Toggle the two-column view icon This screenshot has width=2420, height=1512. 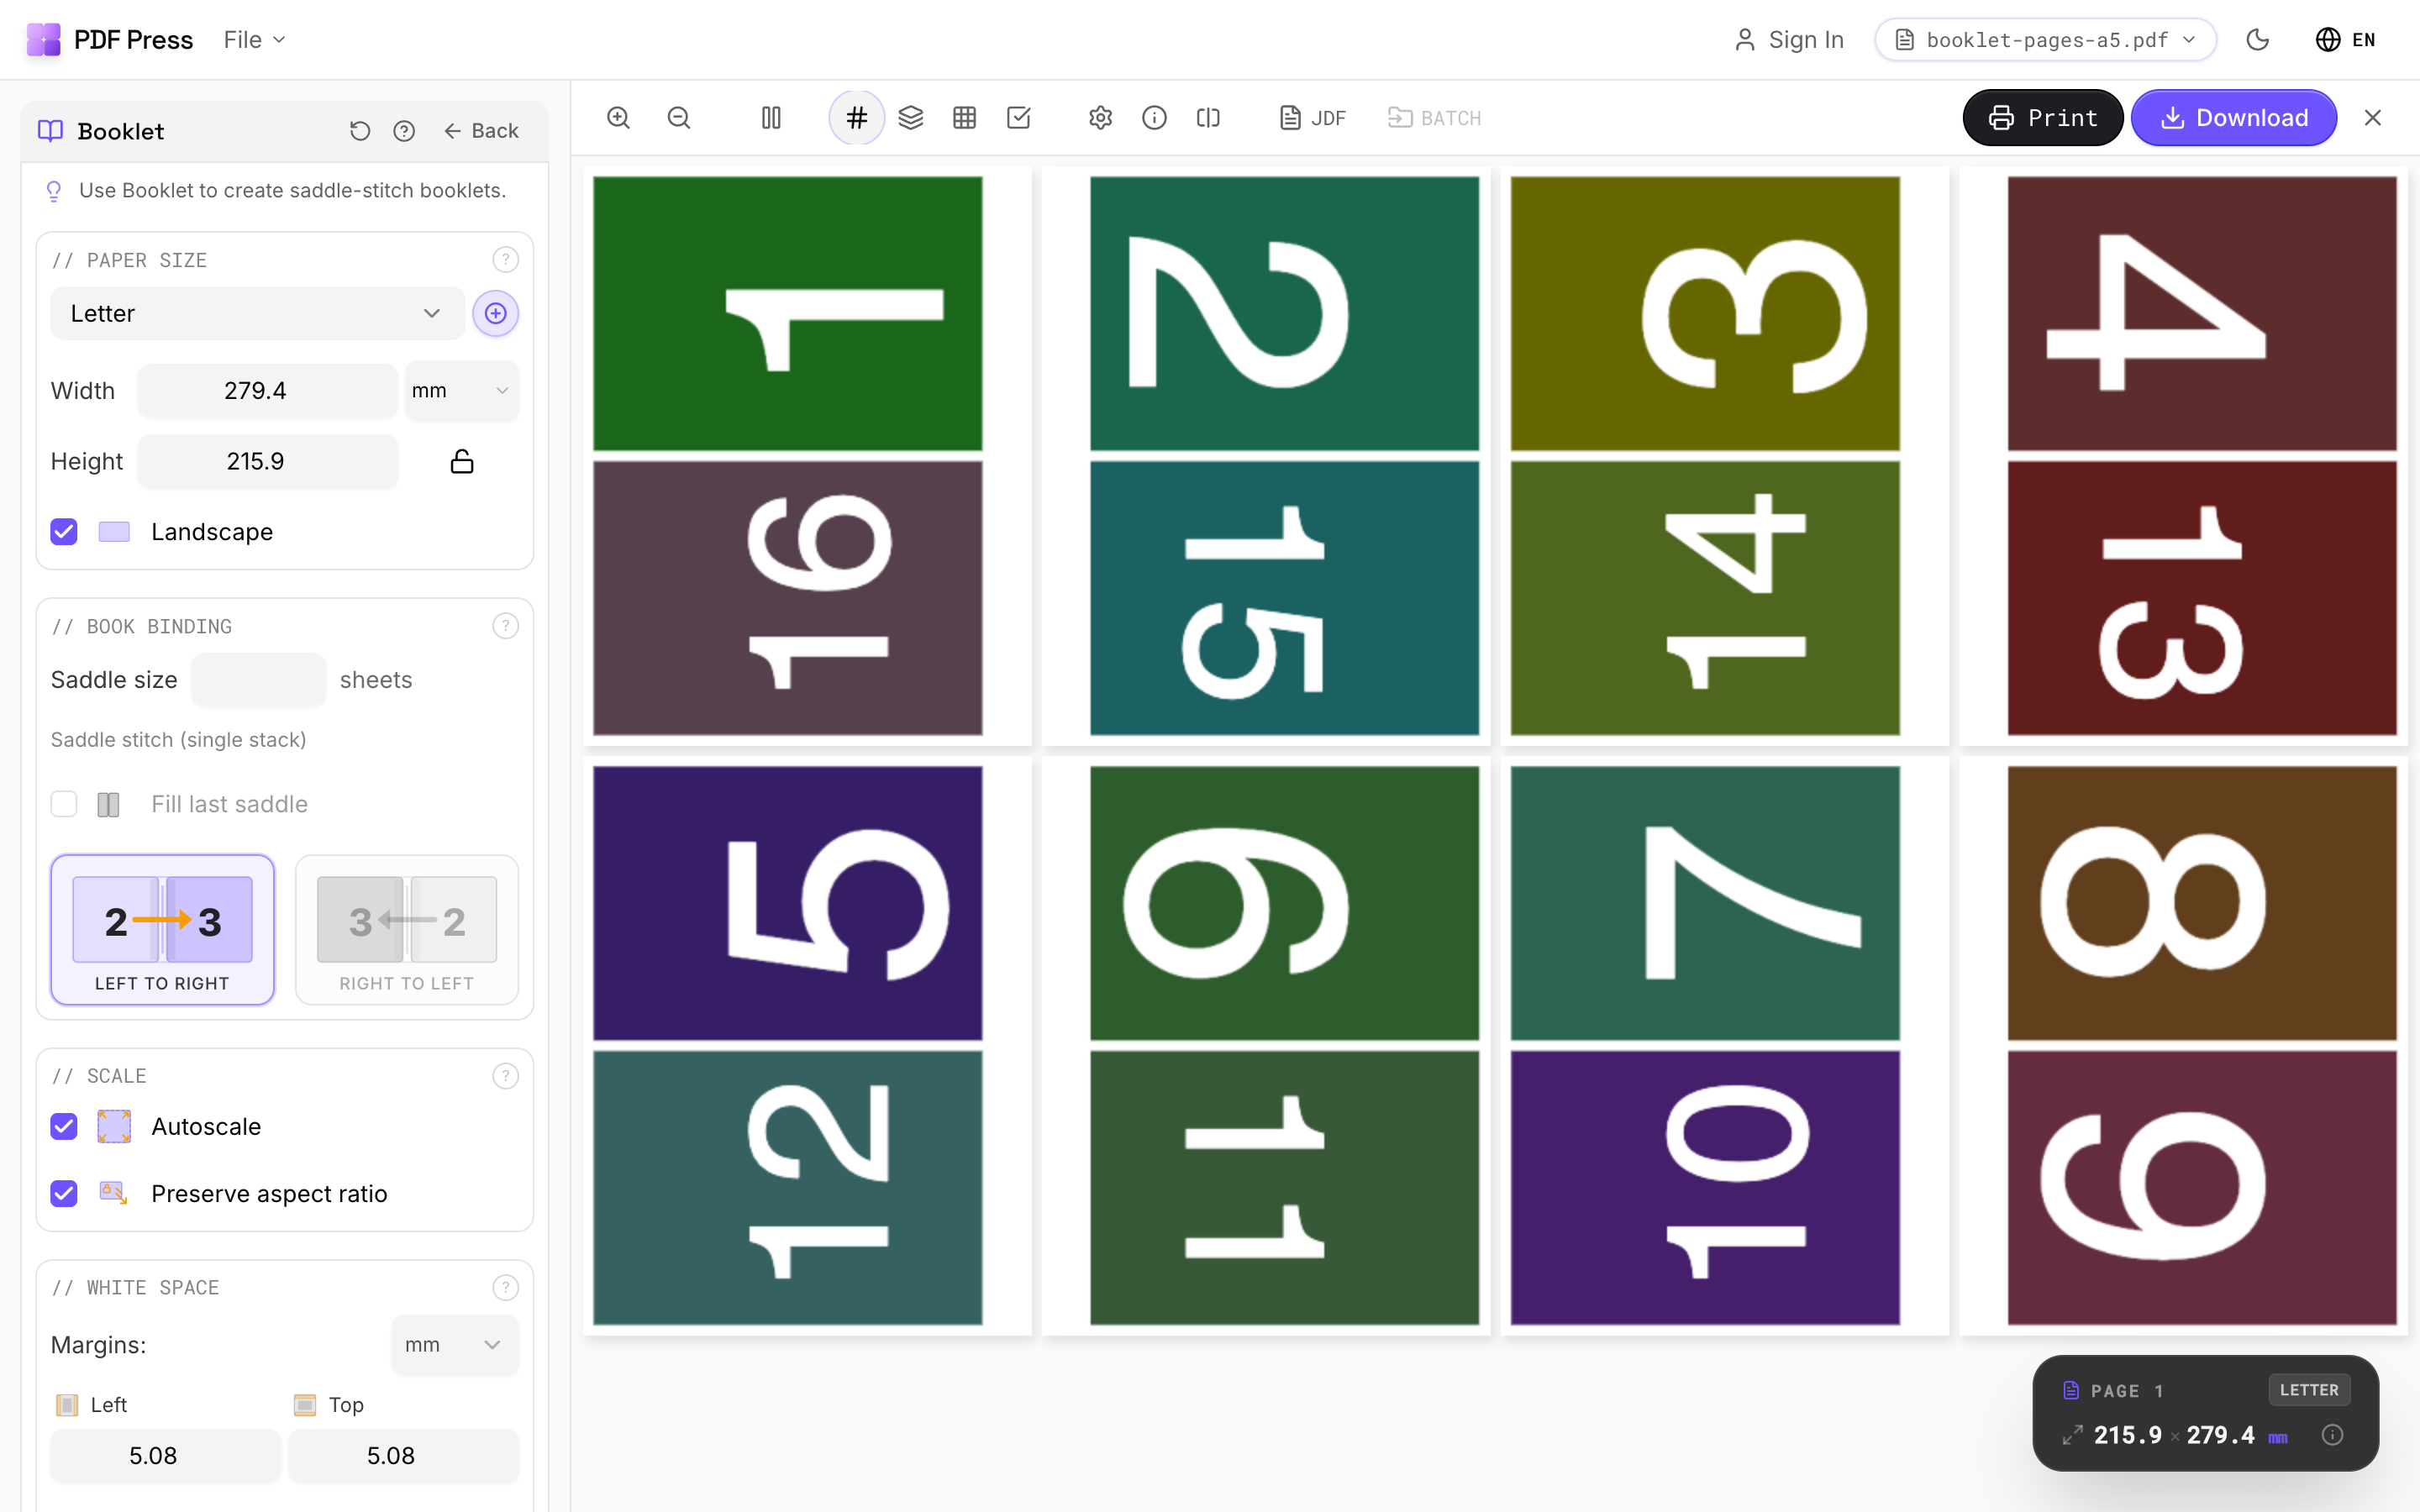tap(771, 118)
